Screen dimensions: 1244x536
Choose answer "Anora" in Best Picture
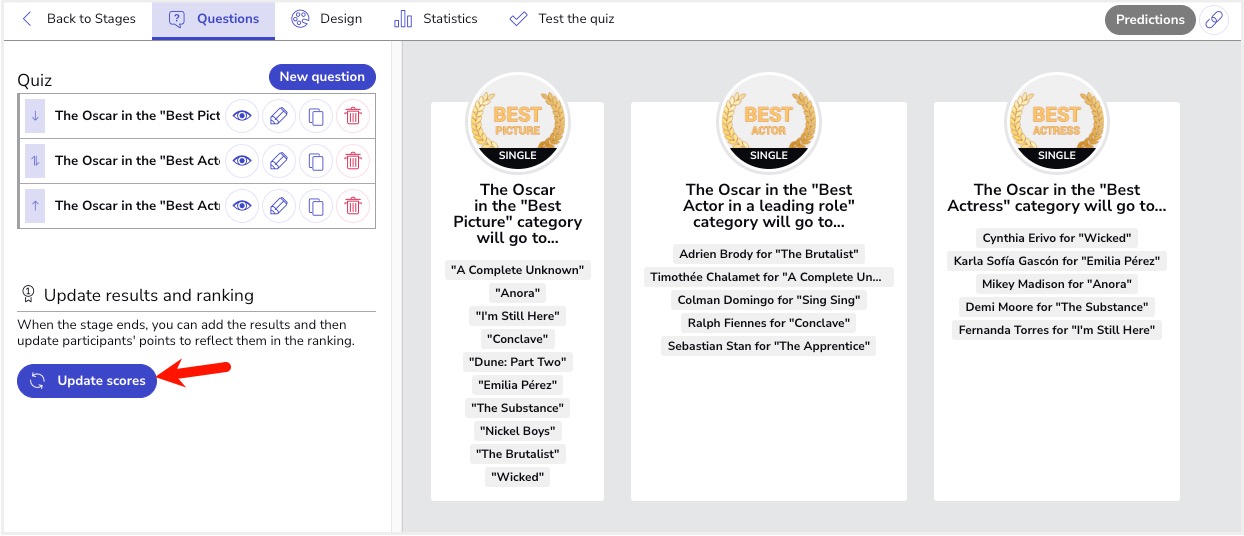point(517,293)
